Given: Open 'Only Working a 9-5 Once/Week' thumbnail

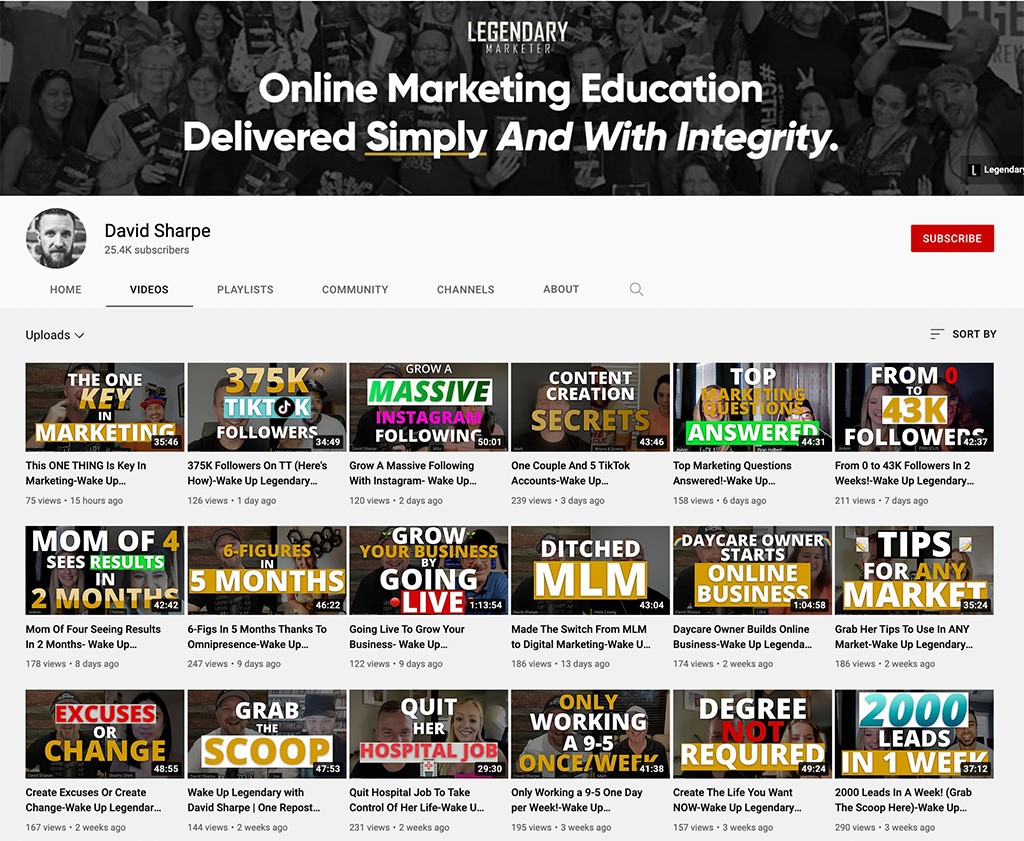Looking at the screenshot, I should [590, 734].
